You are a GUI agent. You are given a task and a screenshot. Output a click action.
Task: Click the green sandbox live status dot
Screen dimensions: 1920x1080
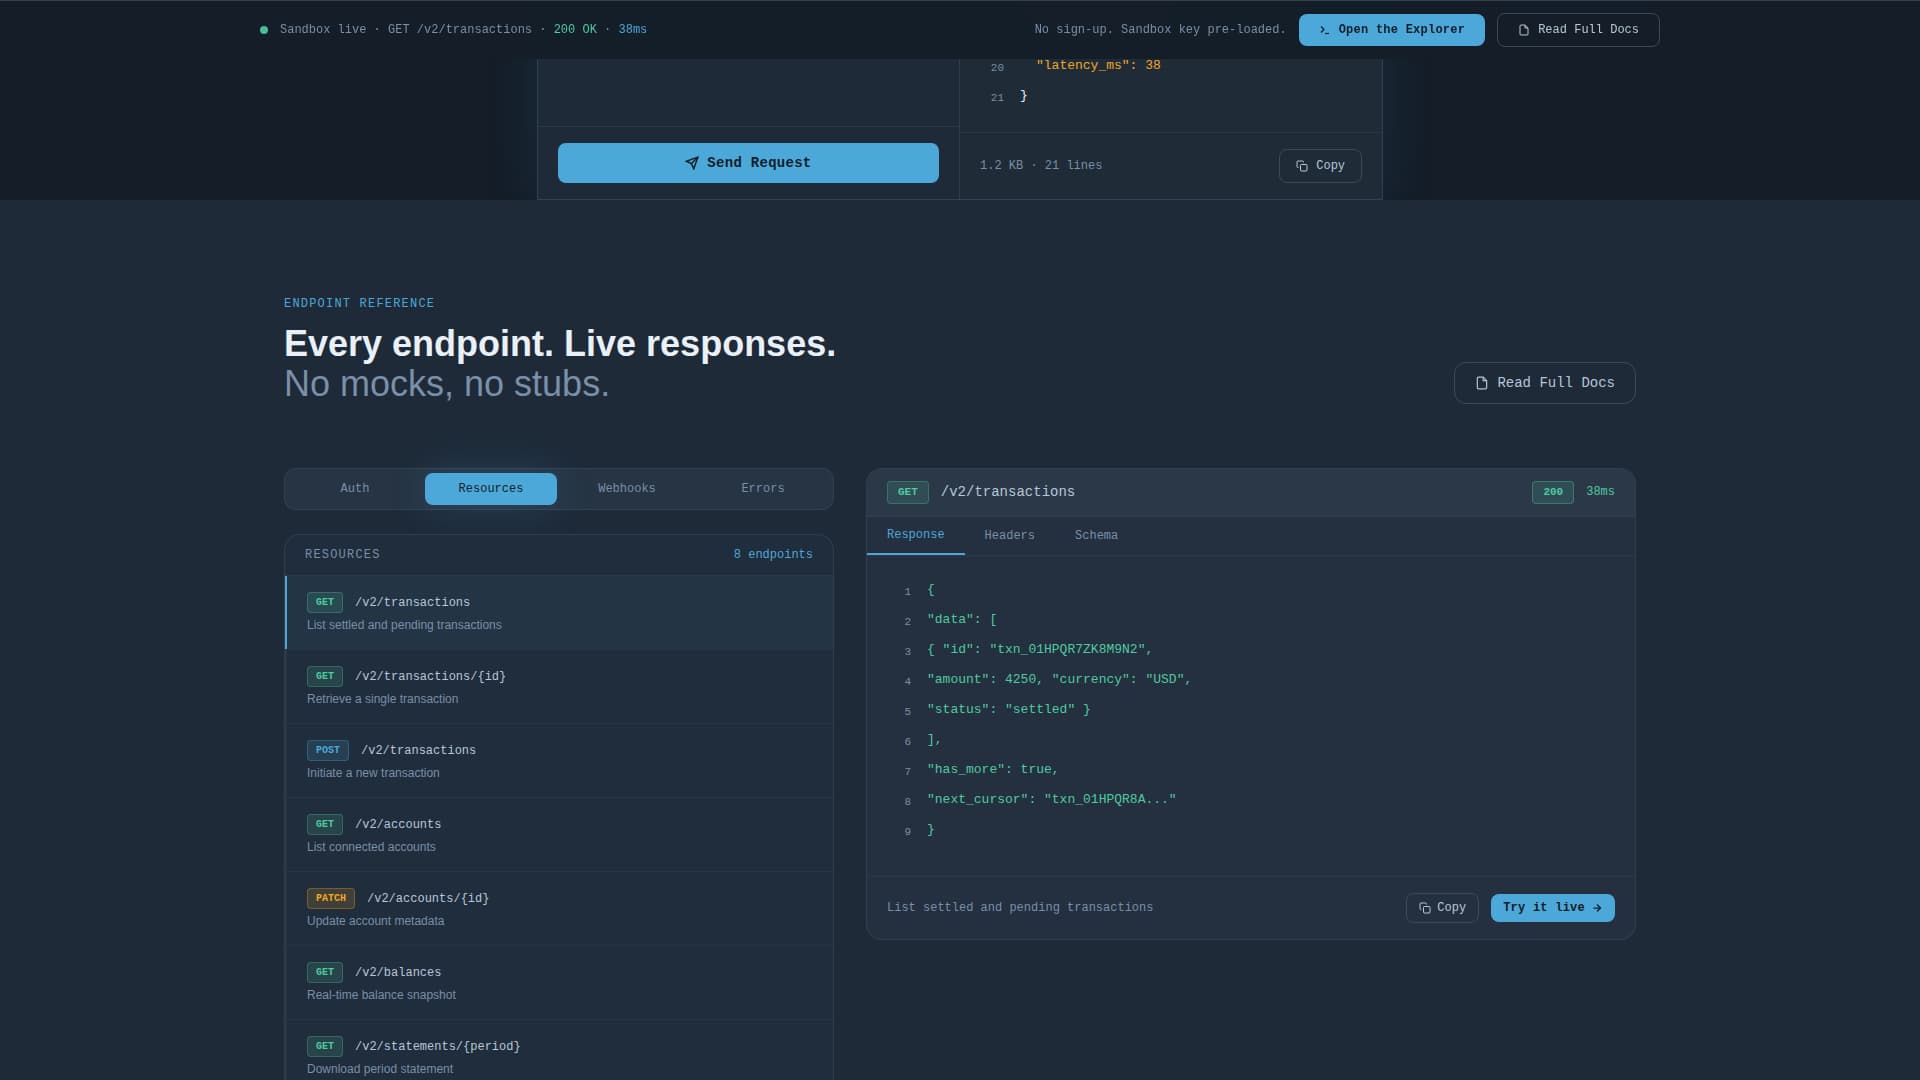coord(264,30)
